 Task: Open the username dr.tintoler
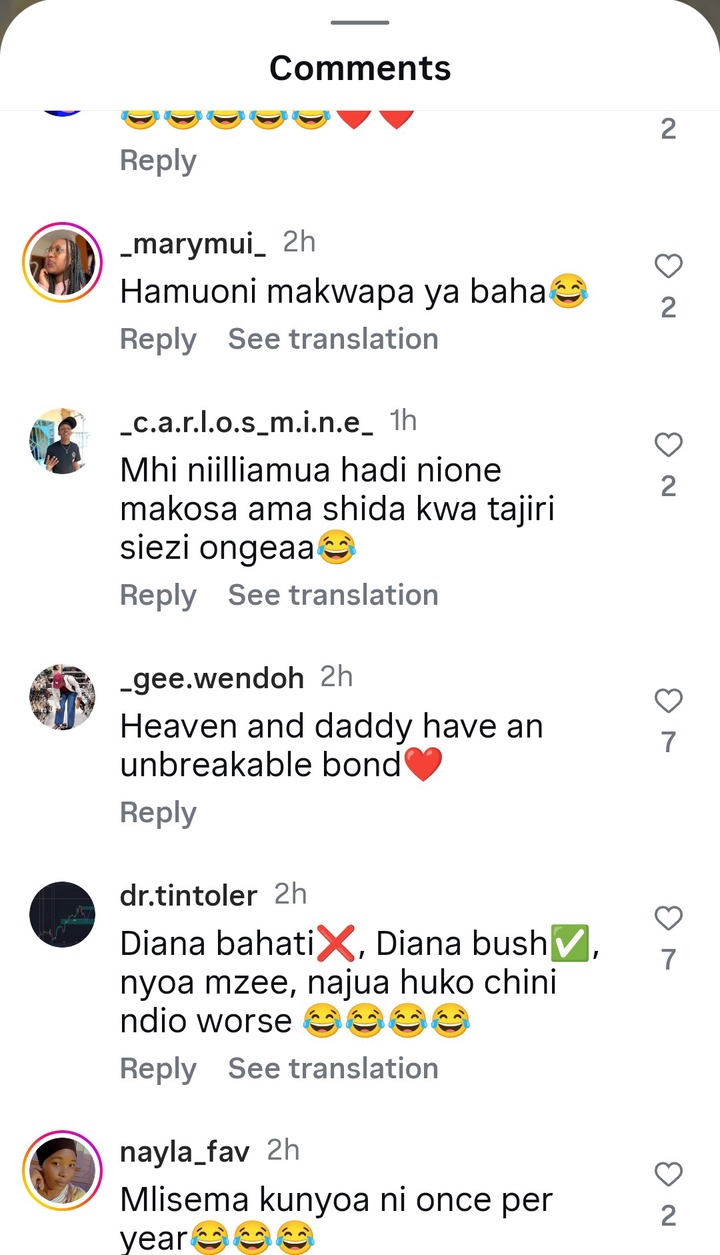[x=189, y=895]
